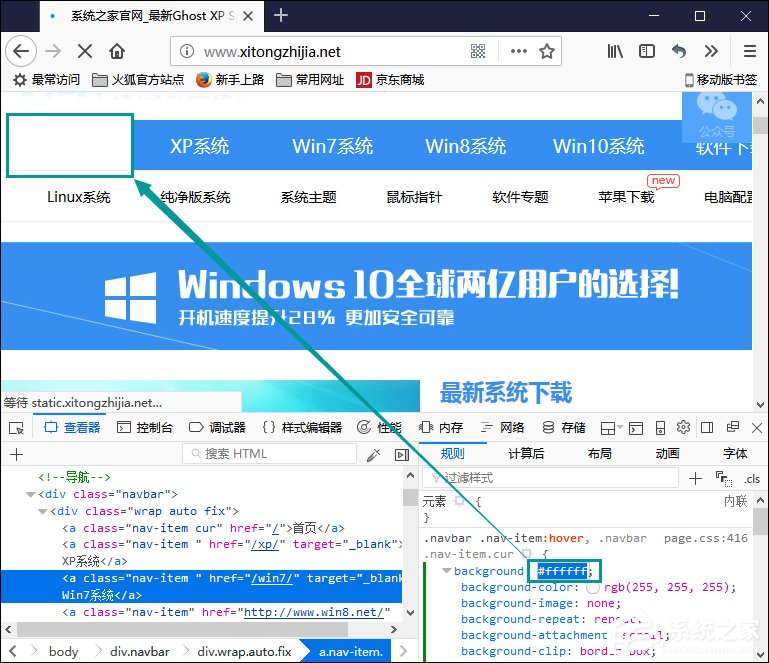Screen dimensions: 769x663
Task: Open the Firefox hamburger menu
Action: [749, 51]
